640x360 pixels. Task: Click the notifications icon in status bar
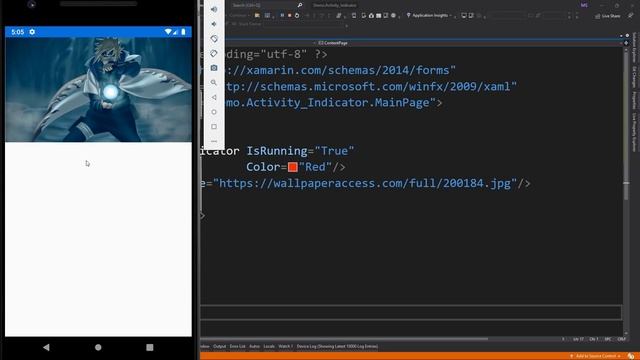tap(631, 356)
